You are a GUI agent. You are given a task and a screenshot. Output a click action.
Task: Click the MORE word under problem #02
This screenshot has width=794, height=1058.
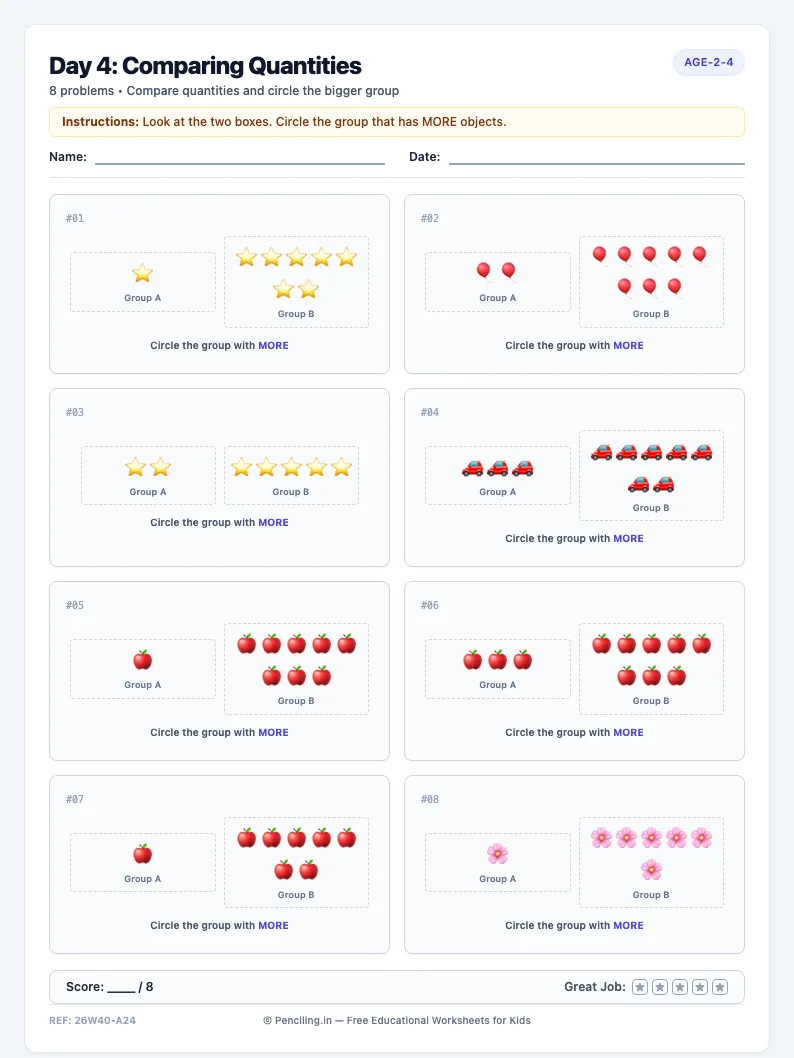coord(628,345)
